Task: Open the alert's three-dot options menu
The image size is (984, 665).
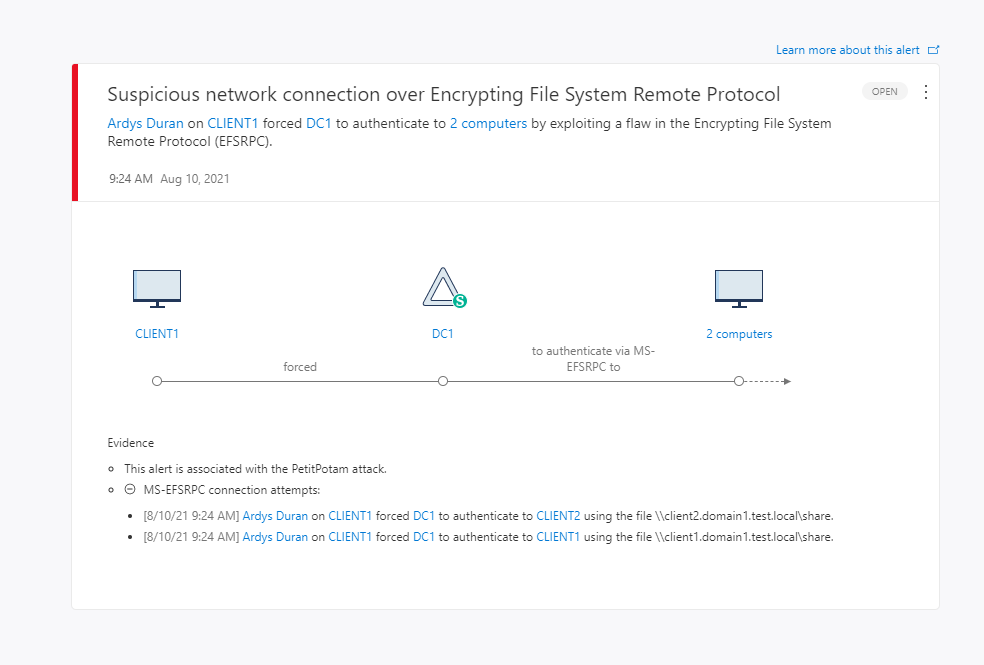Action: pos(926,92)
